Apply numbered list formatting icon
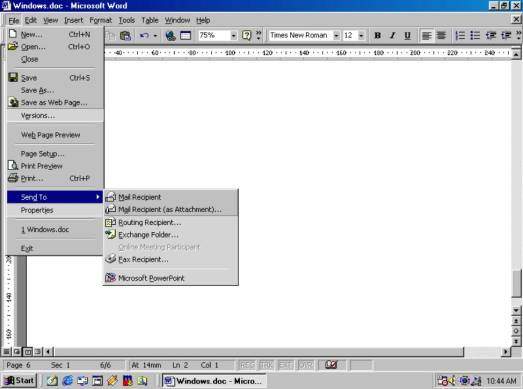Image resolution: width=523 pixels, height=389 pixels. tap(460, 35)
